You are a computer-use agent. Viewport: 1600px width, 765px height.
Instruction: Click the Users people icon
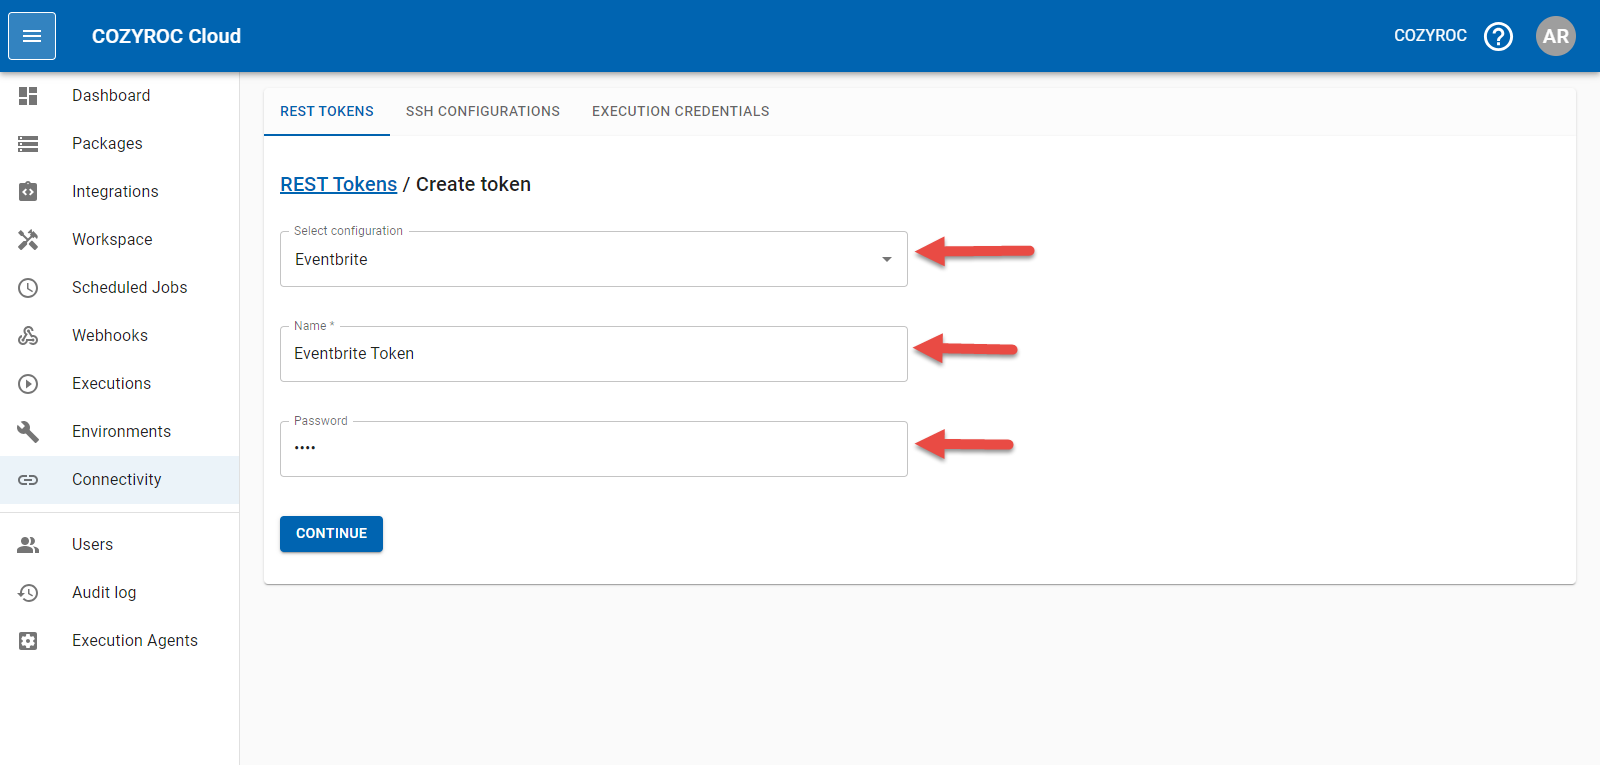(x=28, y=545)
